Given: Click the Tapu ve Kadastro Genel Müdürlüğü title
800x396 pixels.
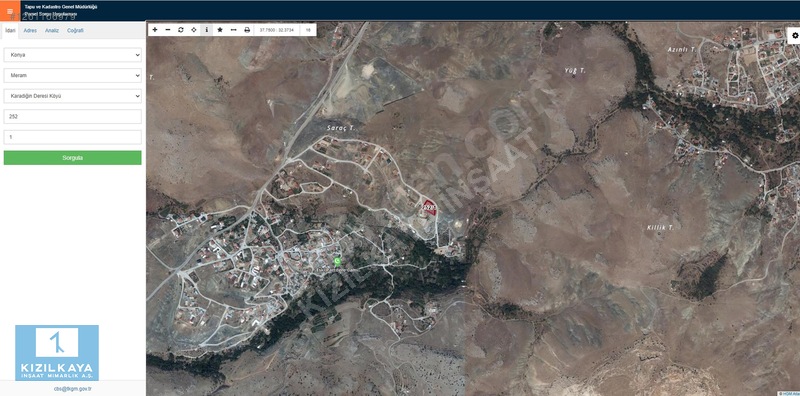Looking at the screenshot, I should pos(61,7).
